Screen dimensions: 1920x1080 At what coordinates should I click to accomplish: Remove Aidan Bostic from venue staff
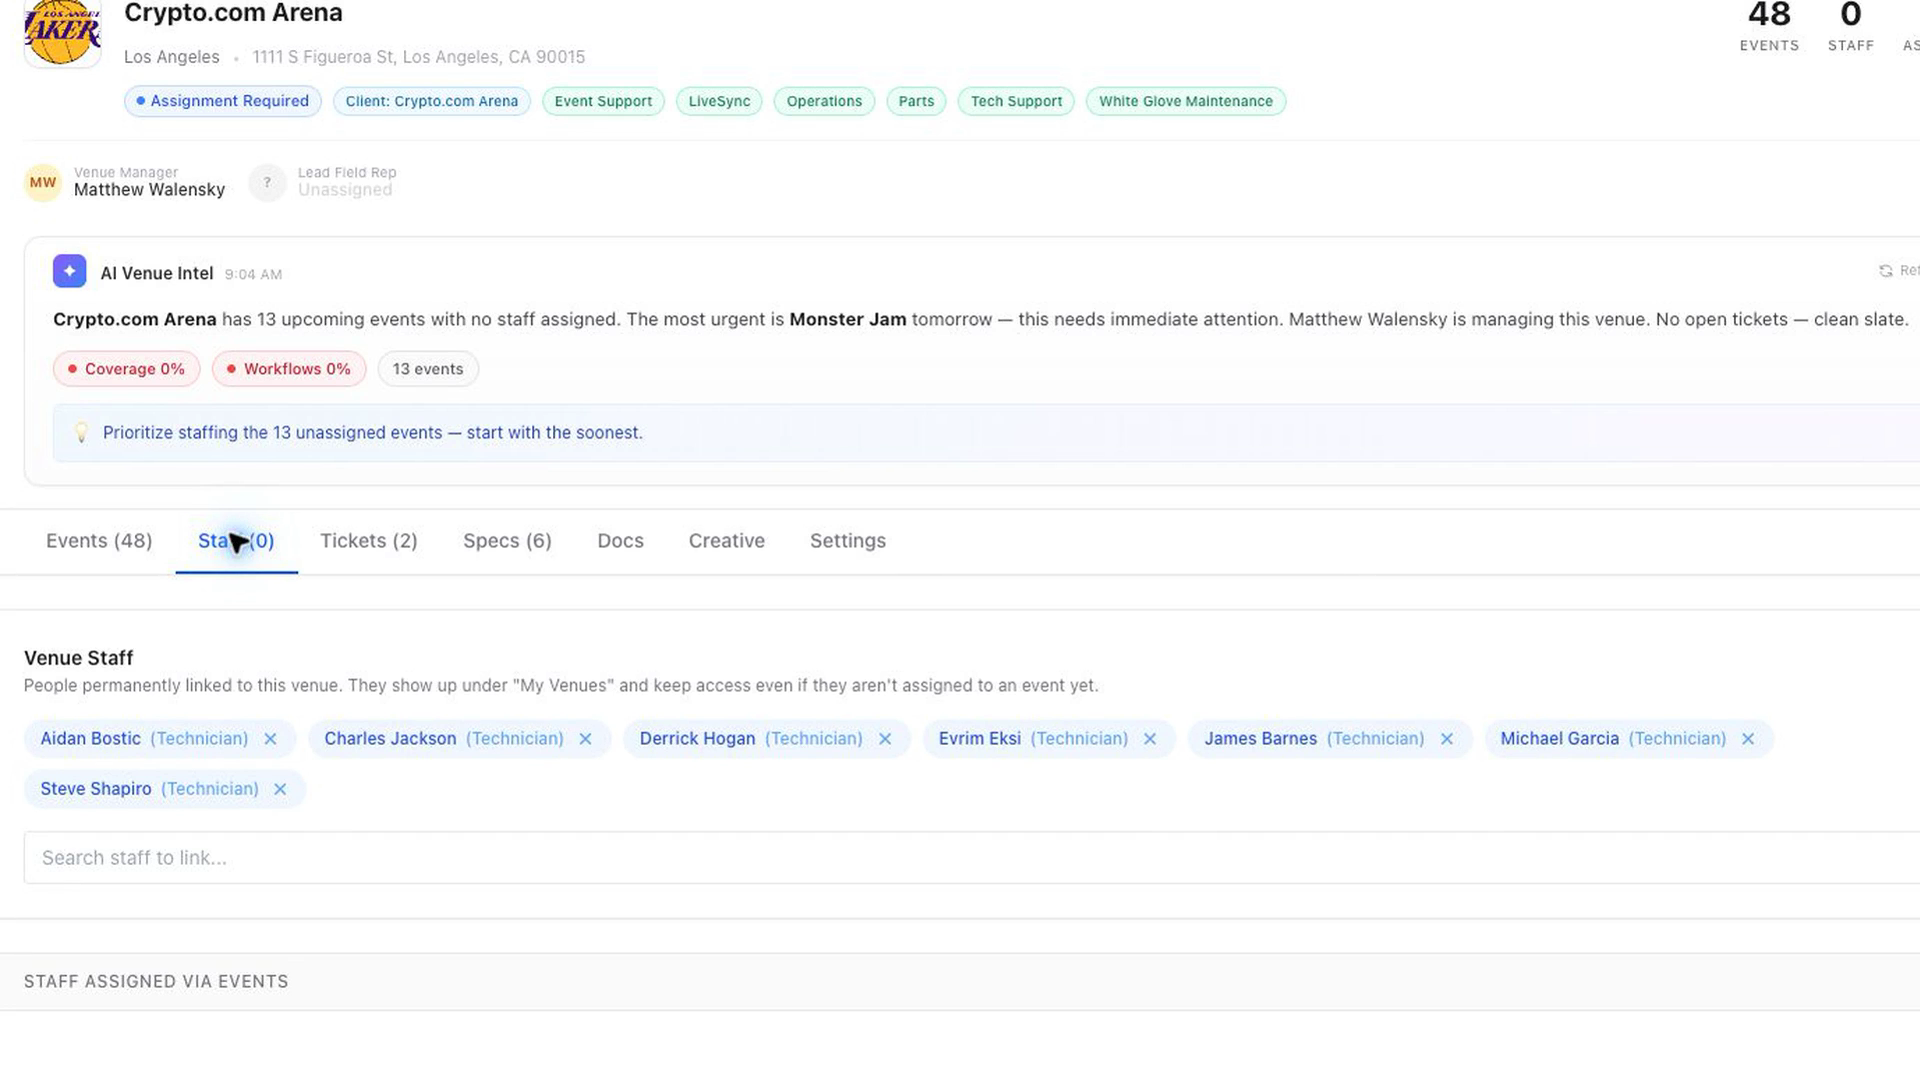tap(270, 739)
